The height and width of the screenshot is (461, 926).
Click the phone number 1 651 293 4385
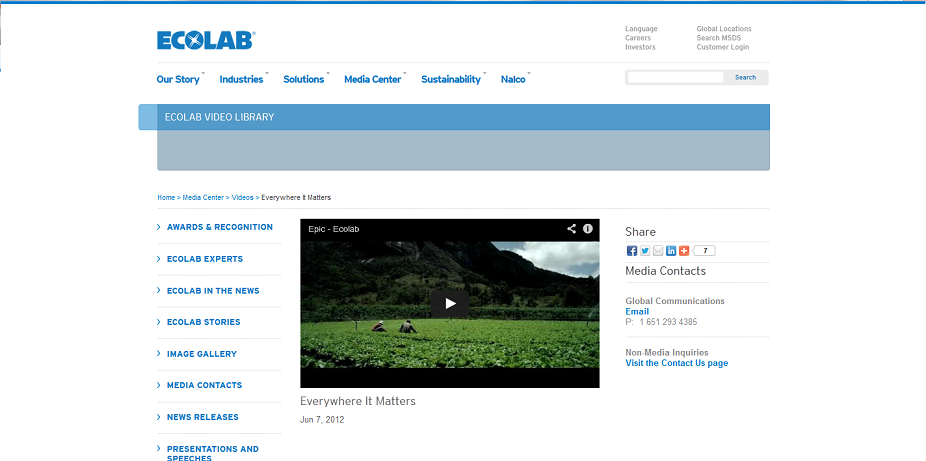pyautogui.click(x=668, y=322)
